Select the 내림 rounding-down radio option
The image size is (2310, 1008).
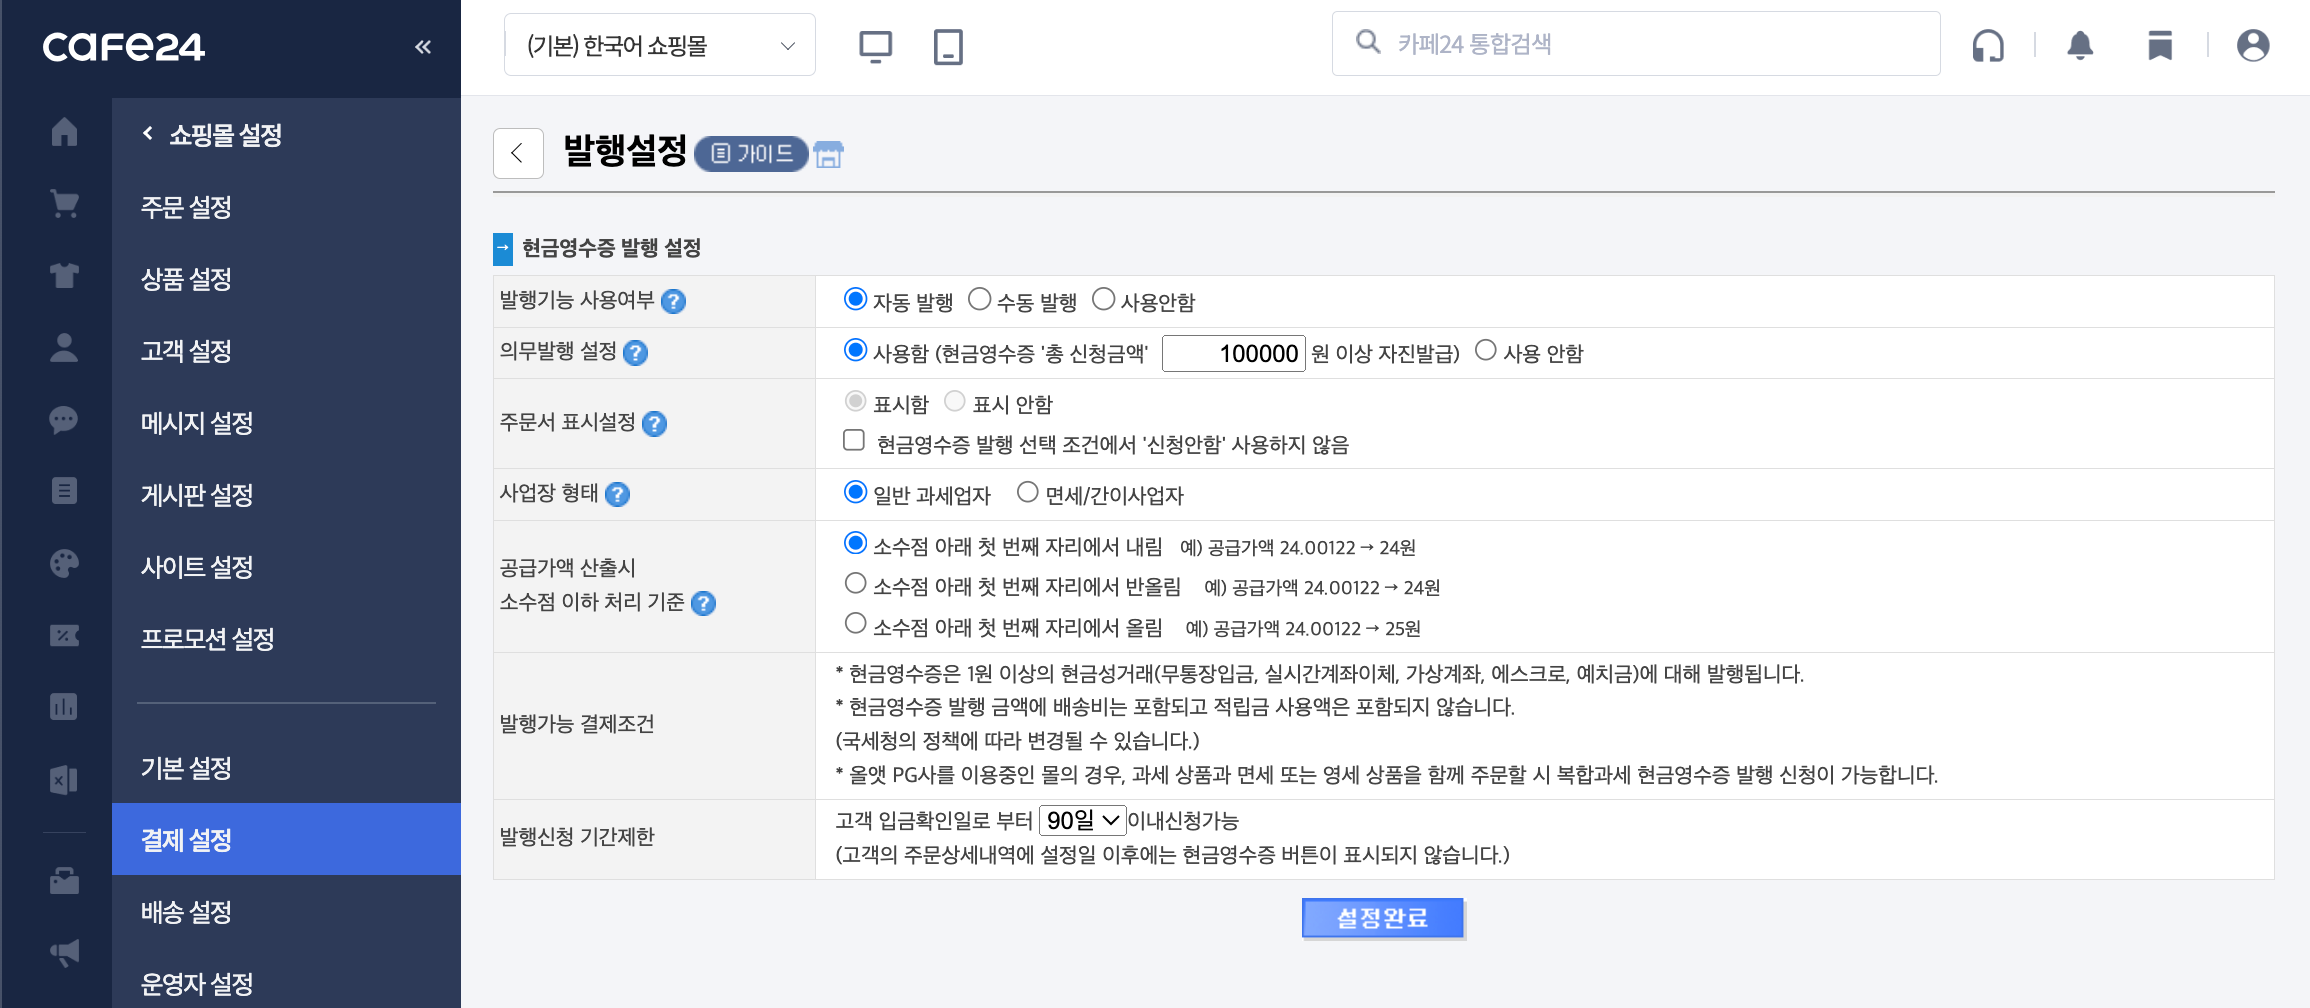click(855, 543)
